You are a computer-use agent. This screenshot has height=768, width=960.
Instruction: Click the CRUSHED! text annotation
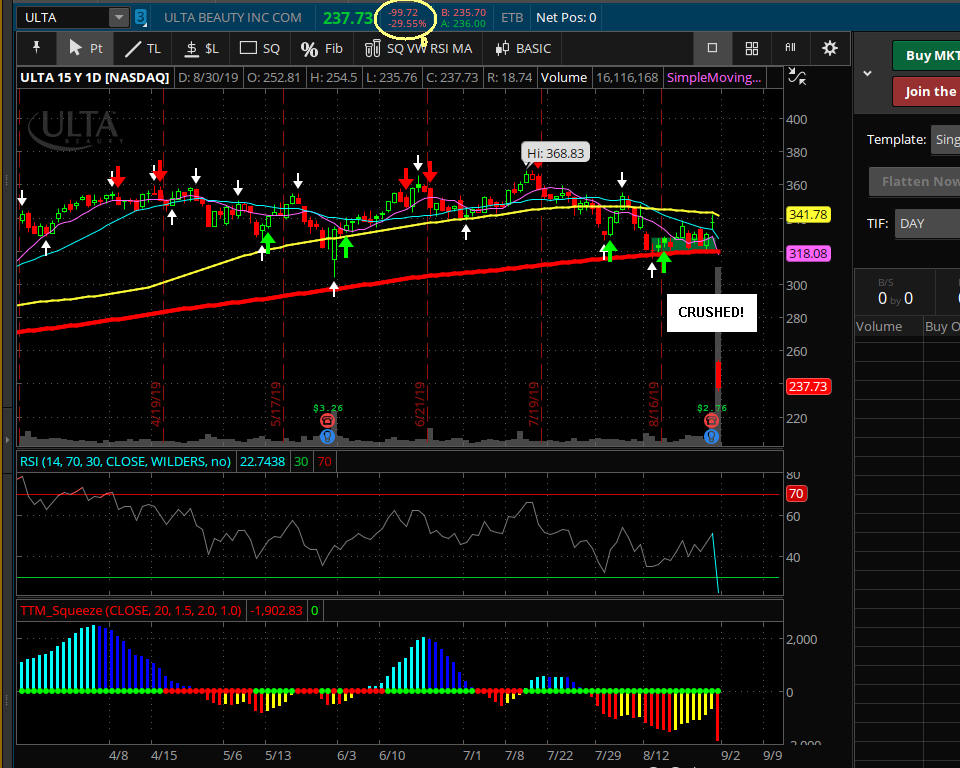pos(711,313)
